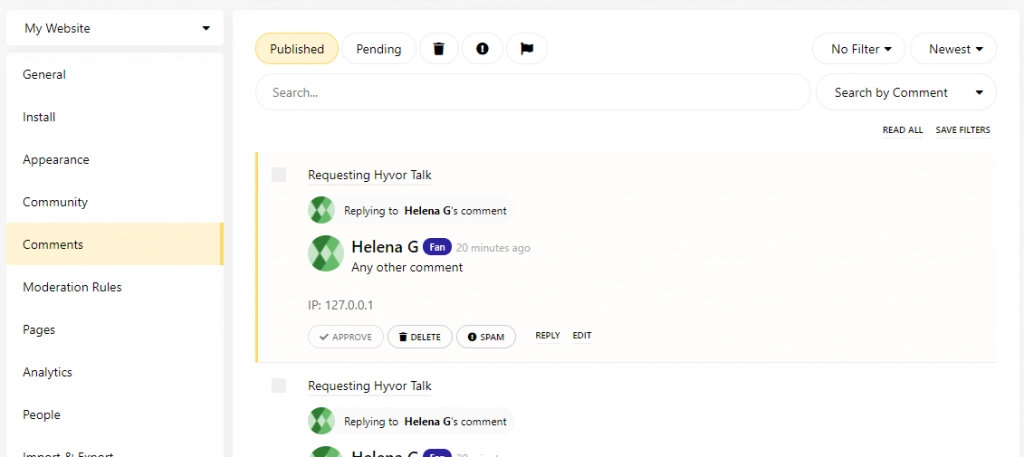
Task: Open Moderation Rules in the sidebar
Action: click(x=115, y=287)
